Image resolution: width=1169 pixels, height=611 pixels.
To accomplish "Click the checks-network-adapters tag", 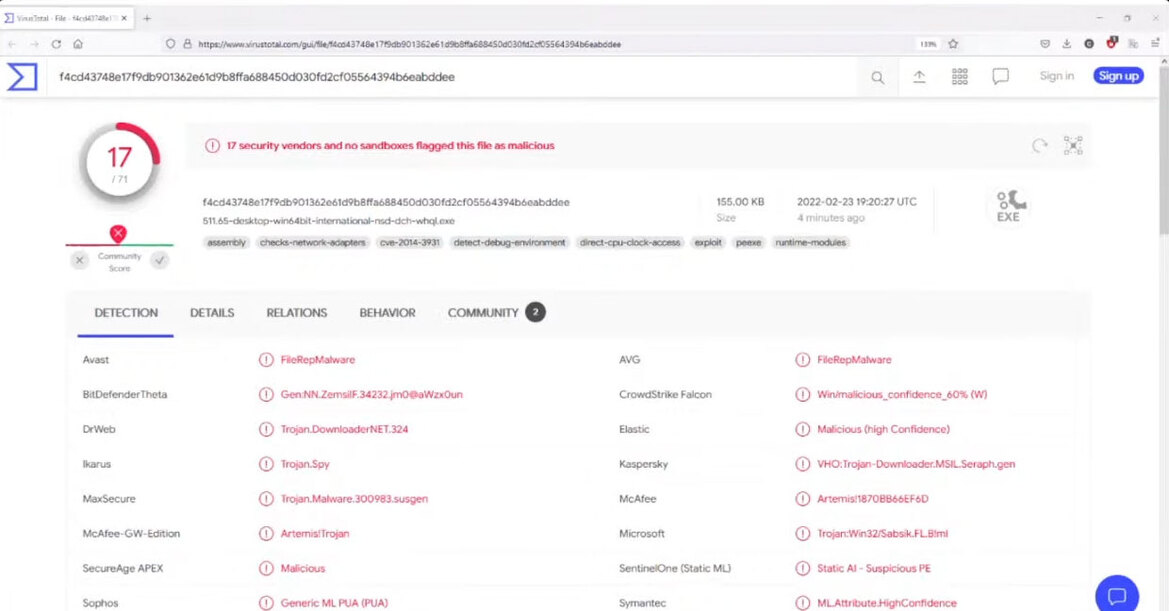I will click(312, 242).
